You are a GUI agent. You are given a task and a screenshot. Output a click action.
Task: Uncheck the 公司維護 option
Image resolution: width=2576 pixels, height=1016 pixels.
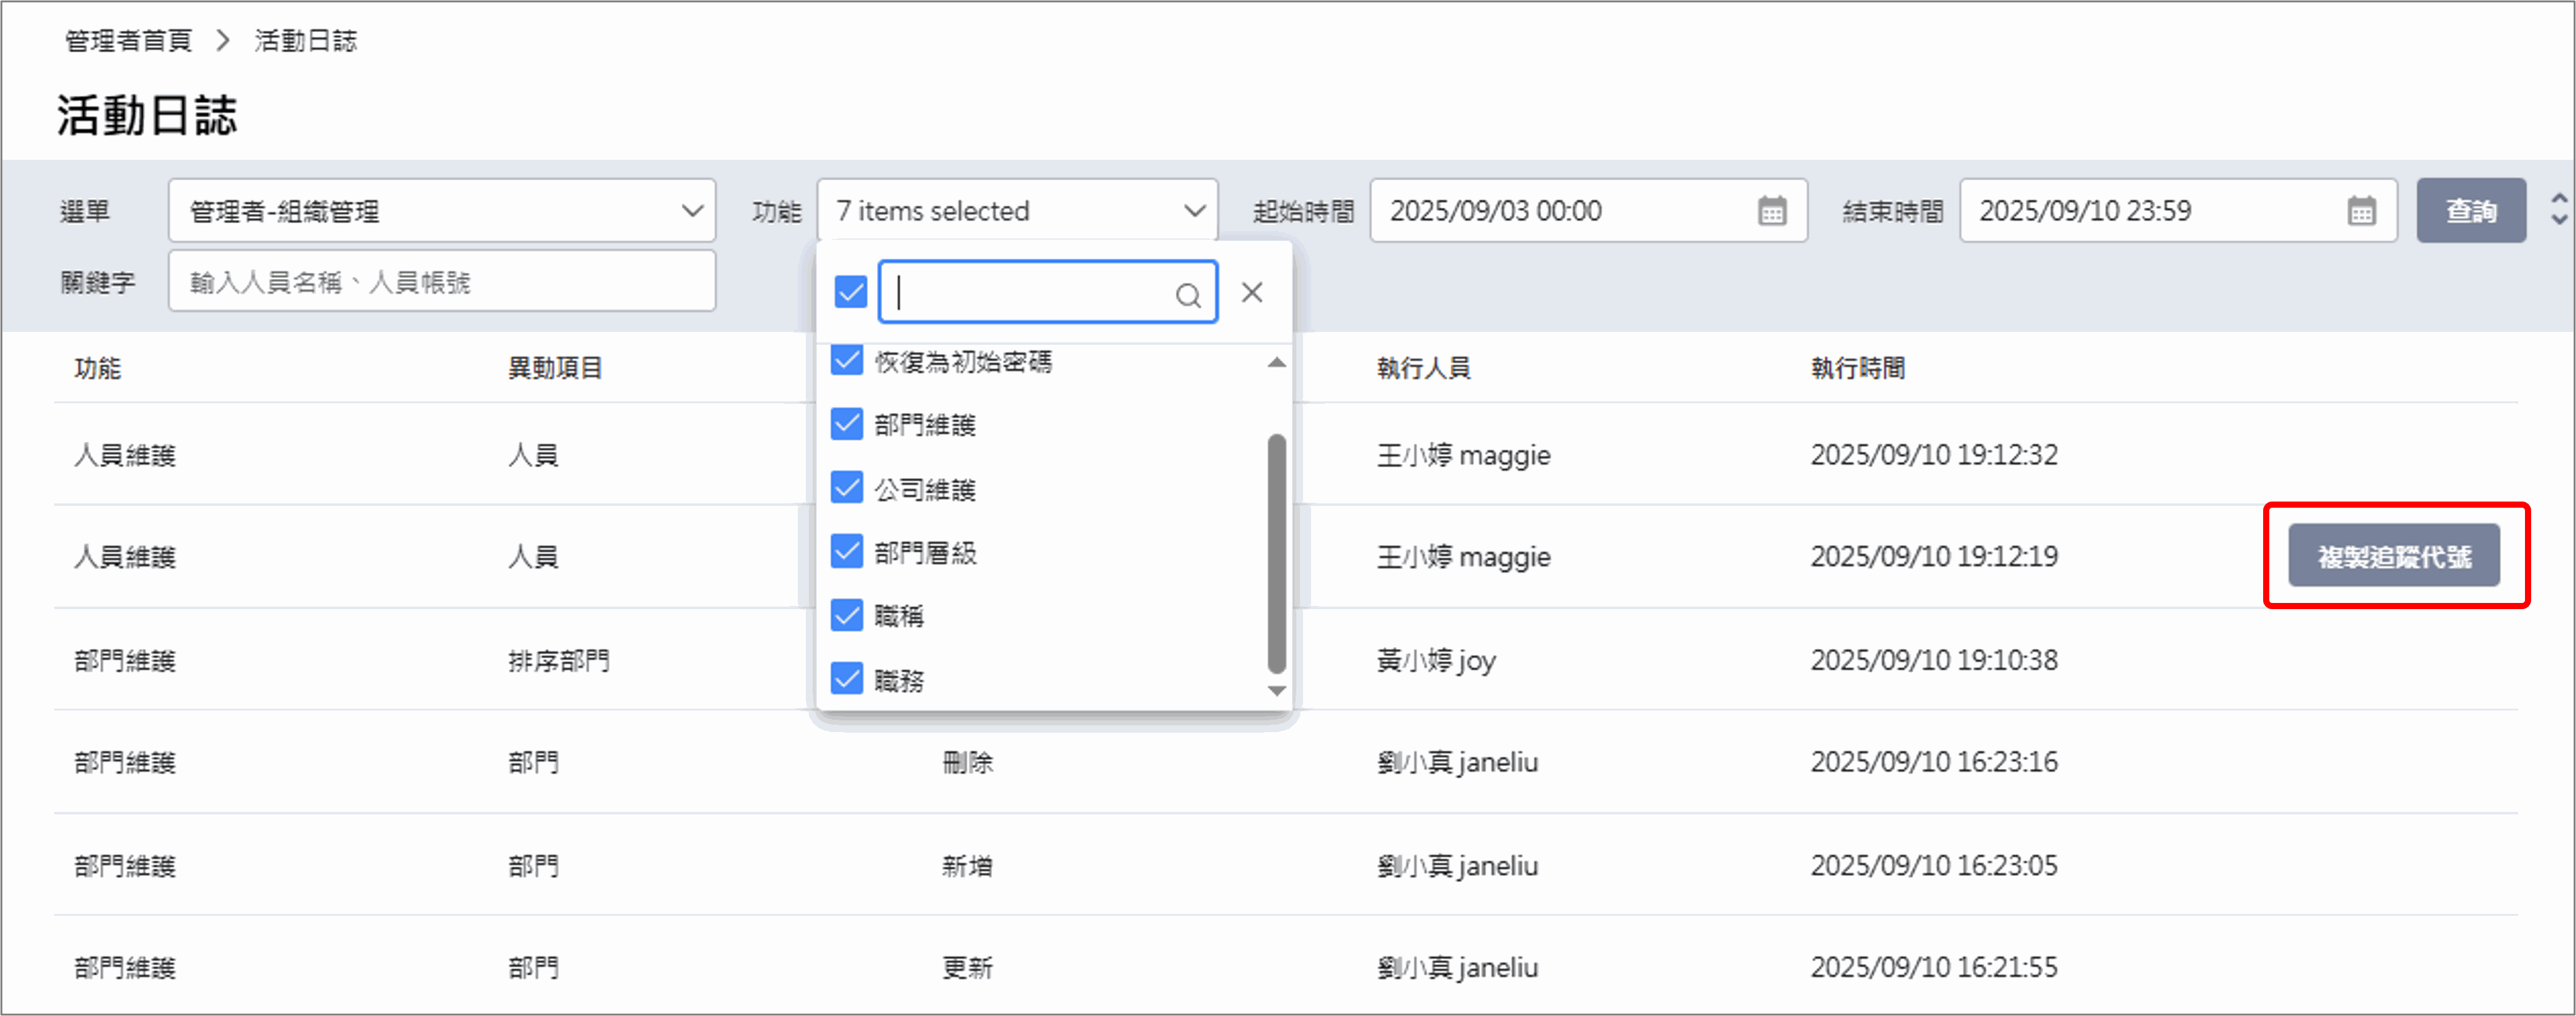[847, 489]
